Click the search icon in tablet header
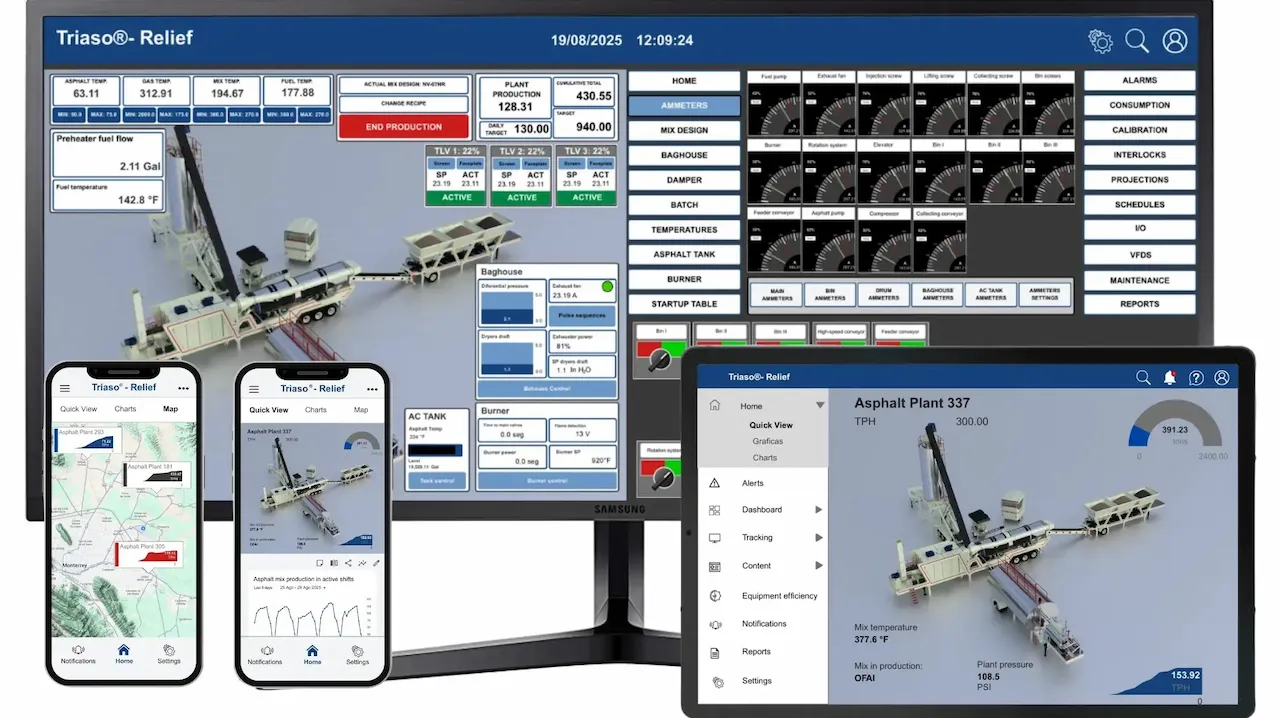This screenshot has height=718, width=1280. click(x=1143, y=378)
